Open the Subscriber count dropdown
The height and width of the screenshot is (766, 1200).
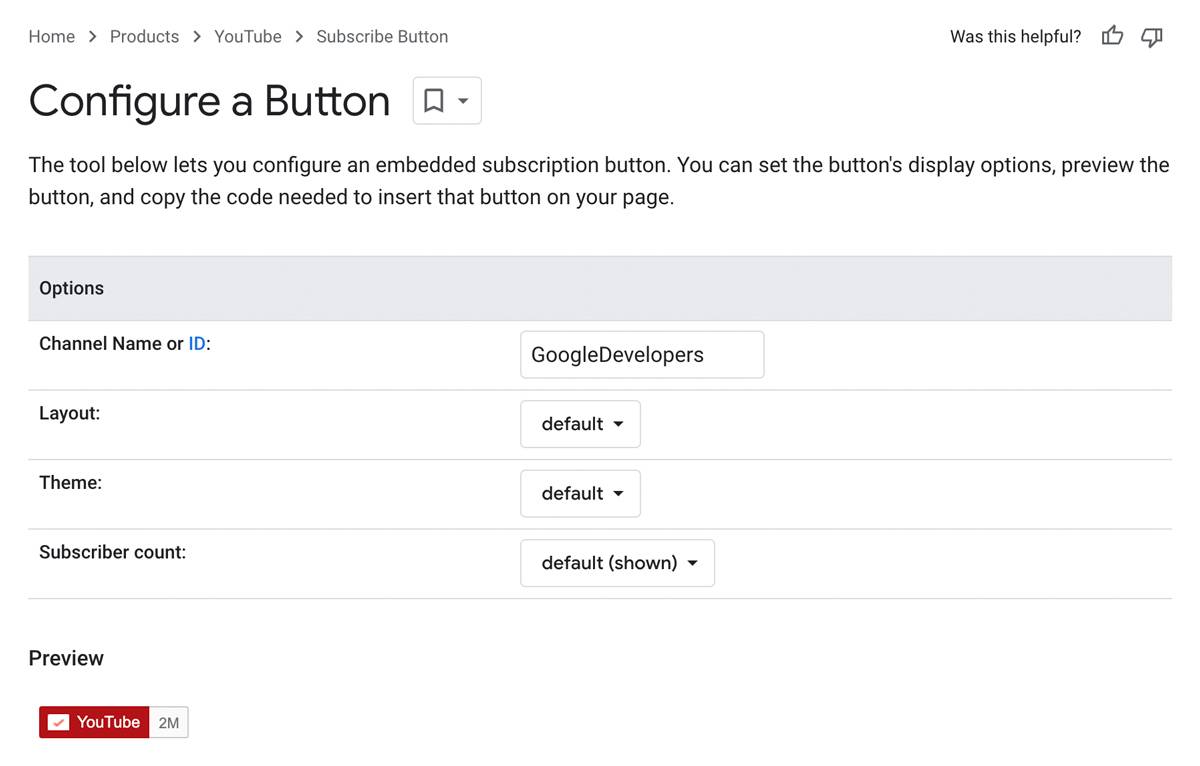coord(617,563)
